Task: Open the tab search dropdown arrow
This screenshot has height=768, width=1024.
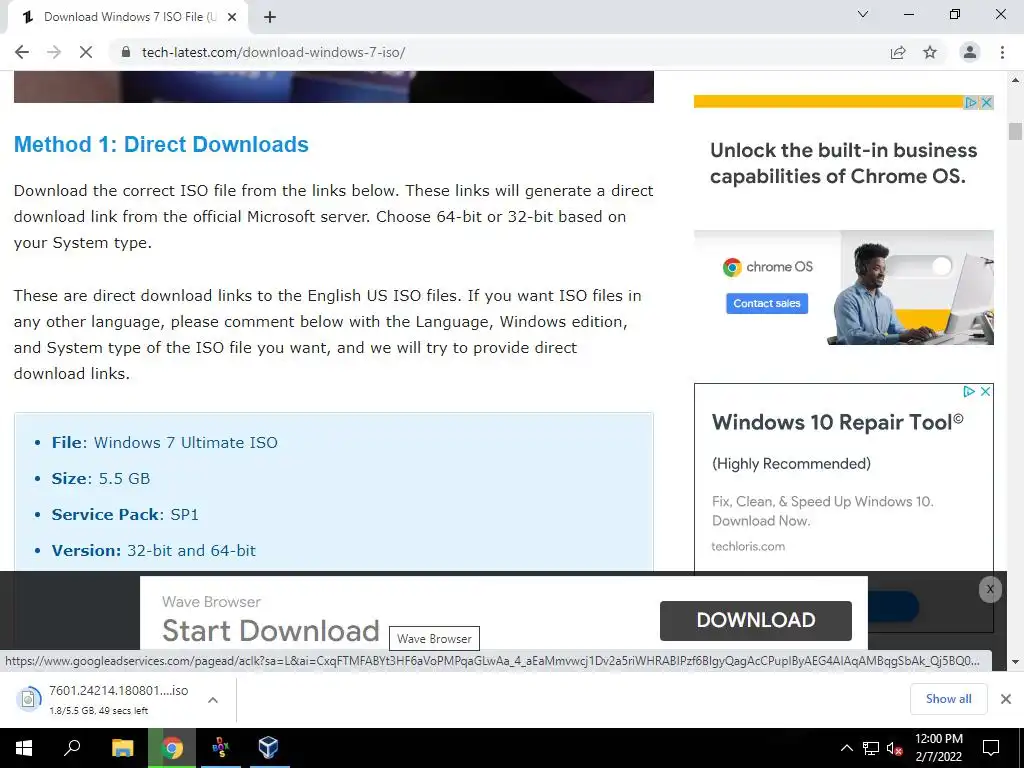Action: [863, 14]
